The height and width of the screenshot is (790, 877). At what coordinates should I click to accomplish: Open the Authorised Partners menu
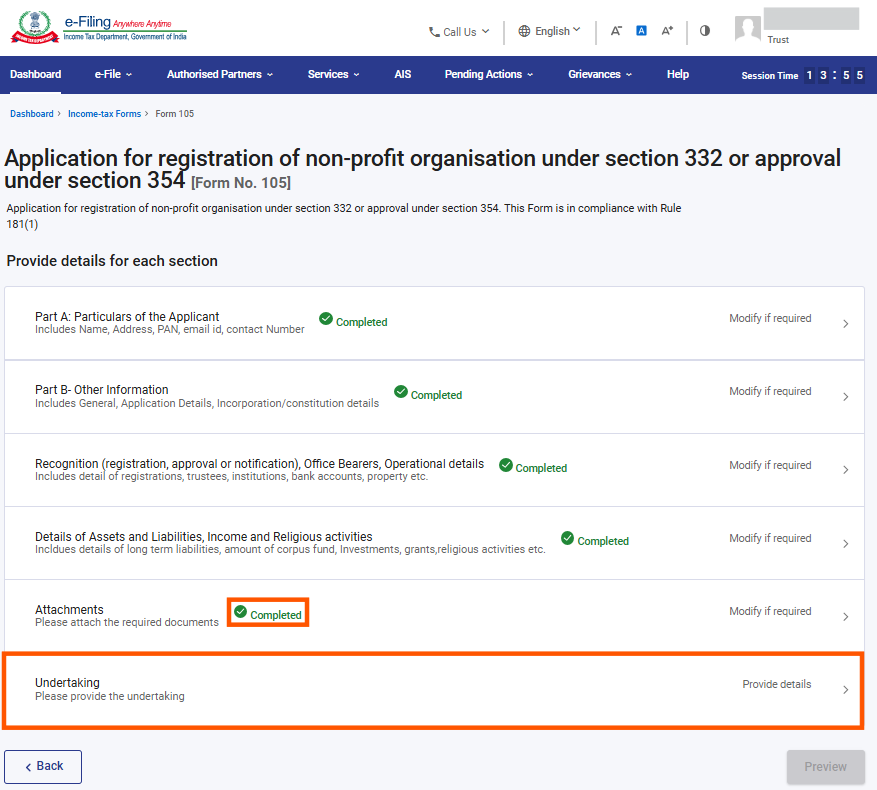click(220, 74)
